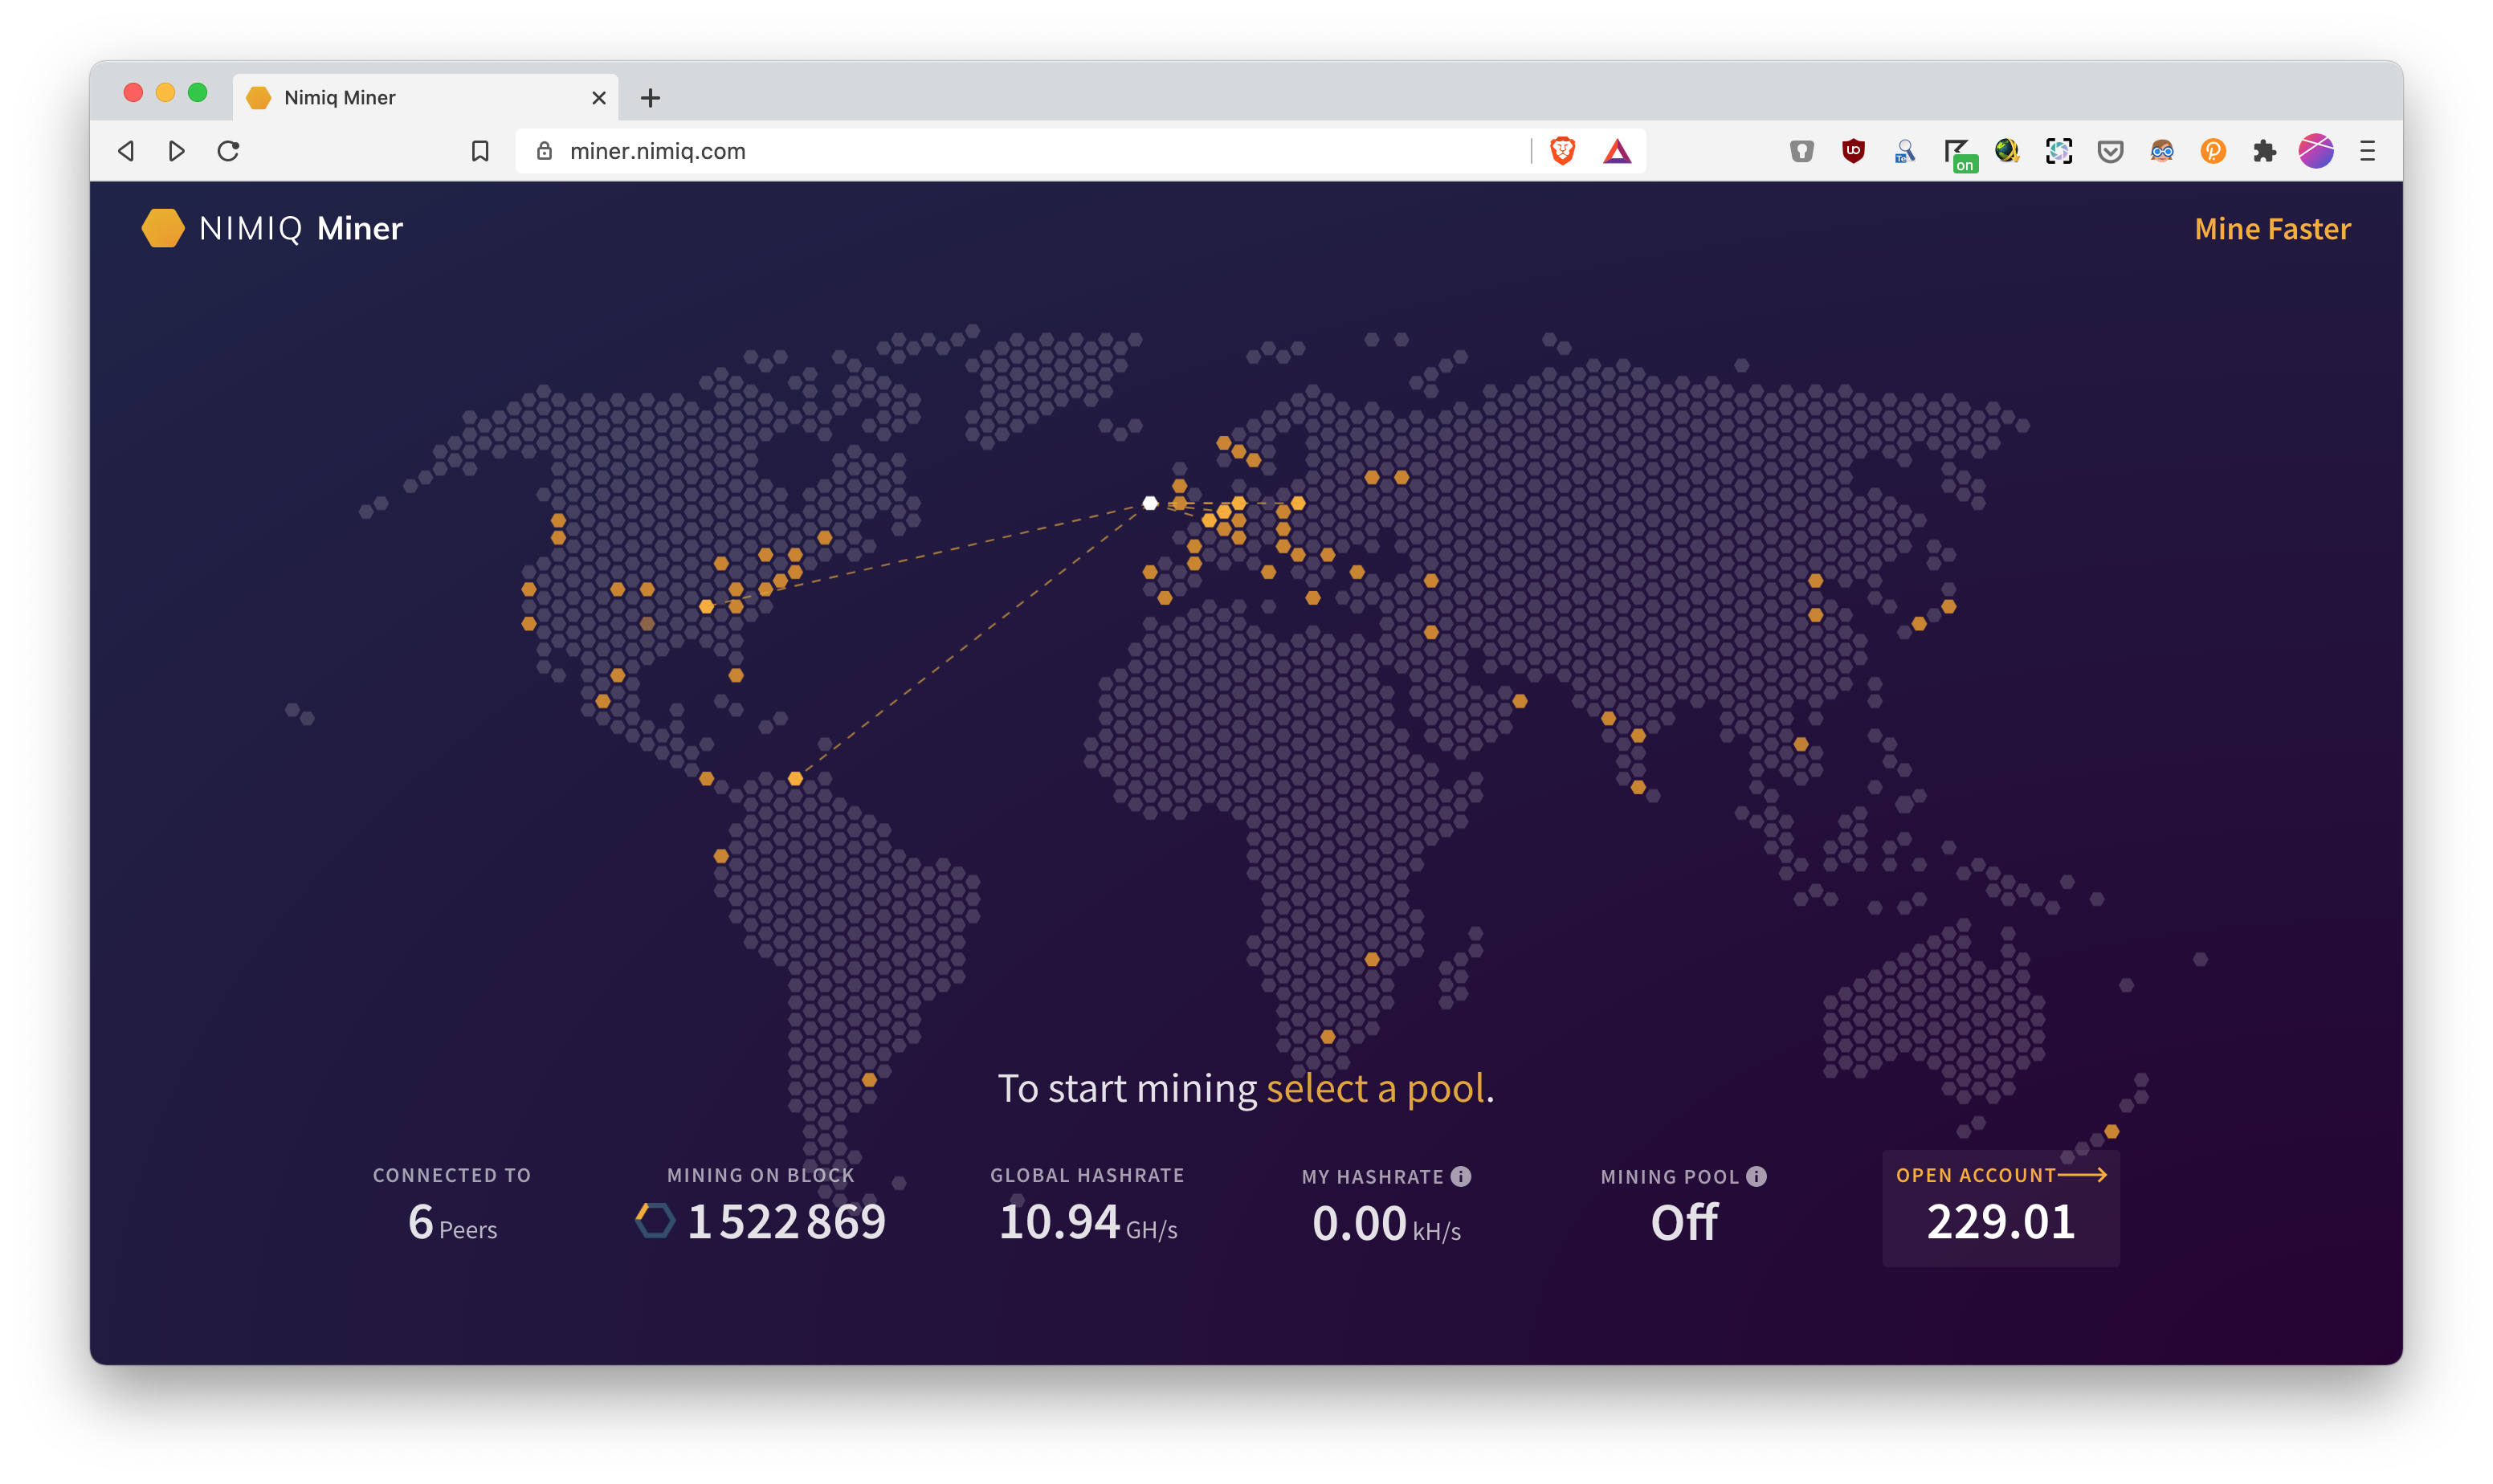Screen dimensions: 2493x1484
Task: Open the browser profile avatar menu
Action: (x=2316, y=151)
